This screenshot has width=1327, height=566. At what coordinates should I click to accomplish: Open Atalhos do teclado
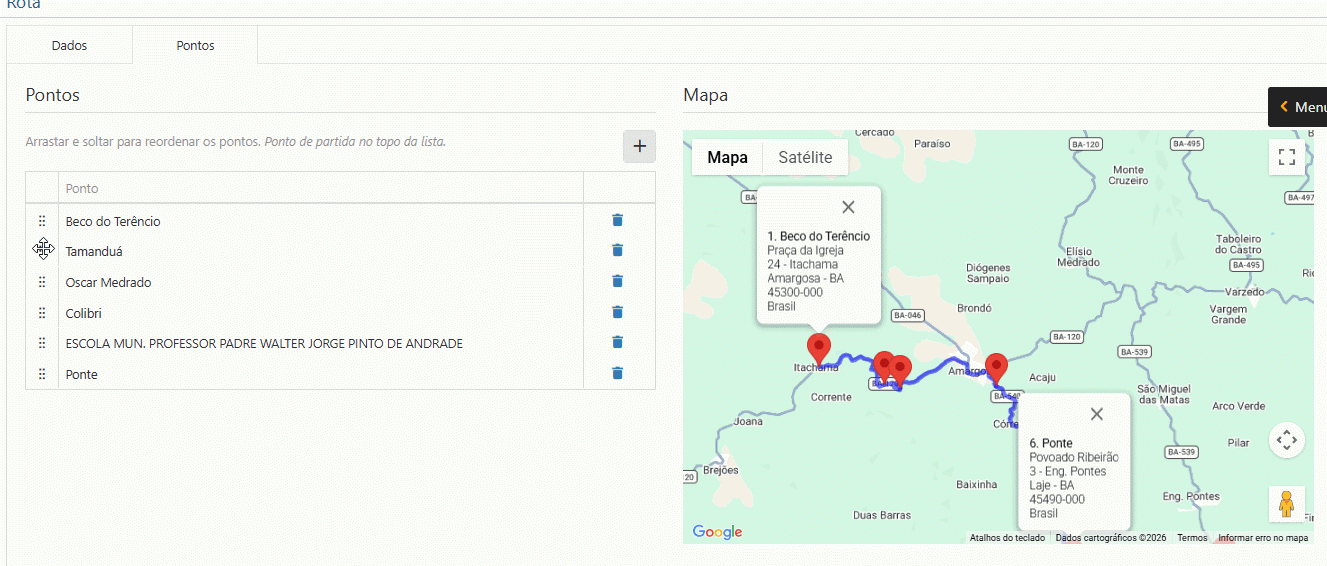pyautogui.click(x=1007, y=538)
